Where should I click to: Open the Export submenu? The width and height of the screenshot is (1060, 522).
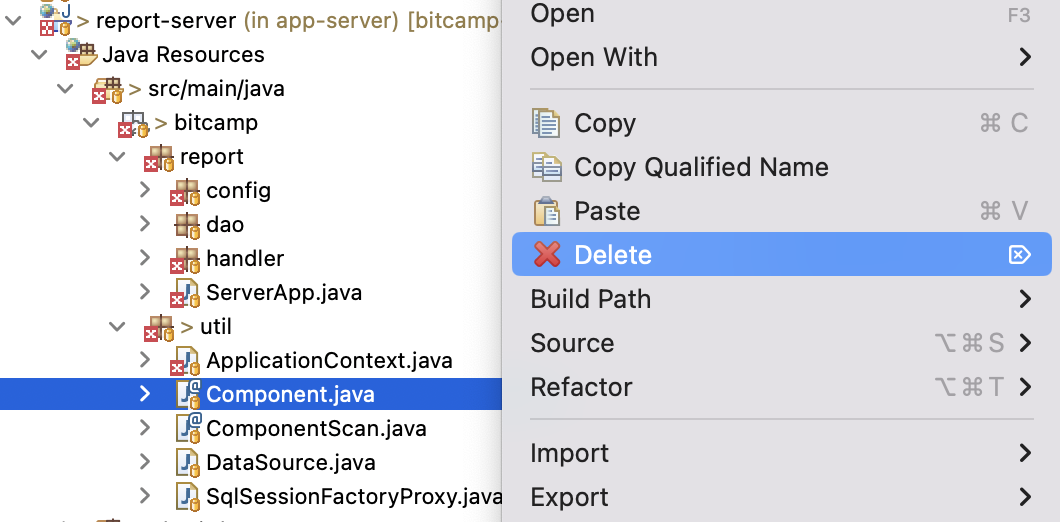(781, 497)
